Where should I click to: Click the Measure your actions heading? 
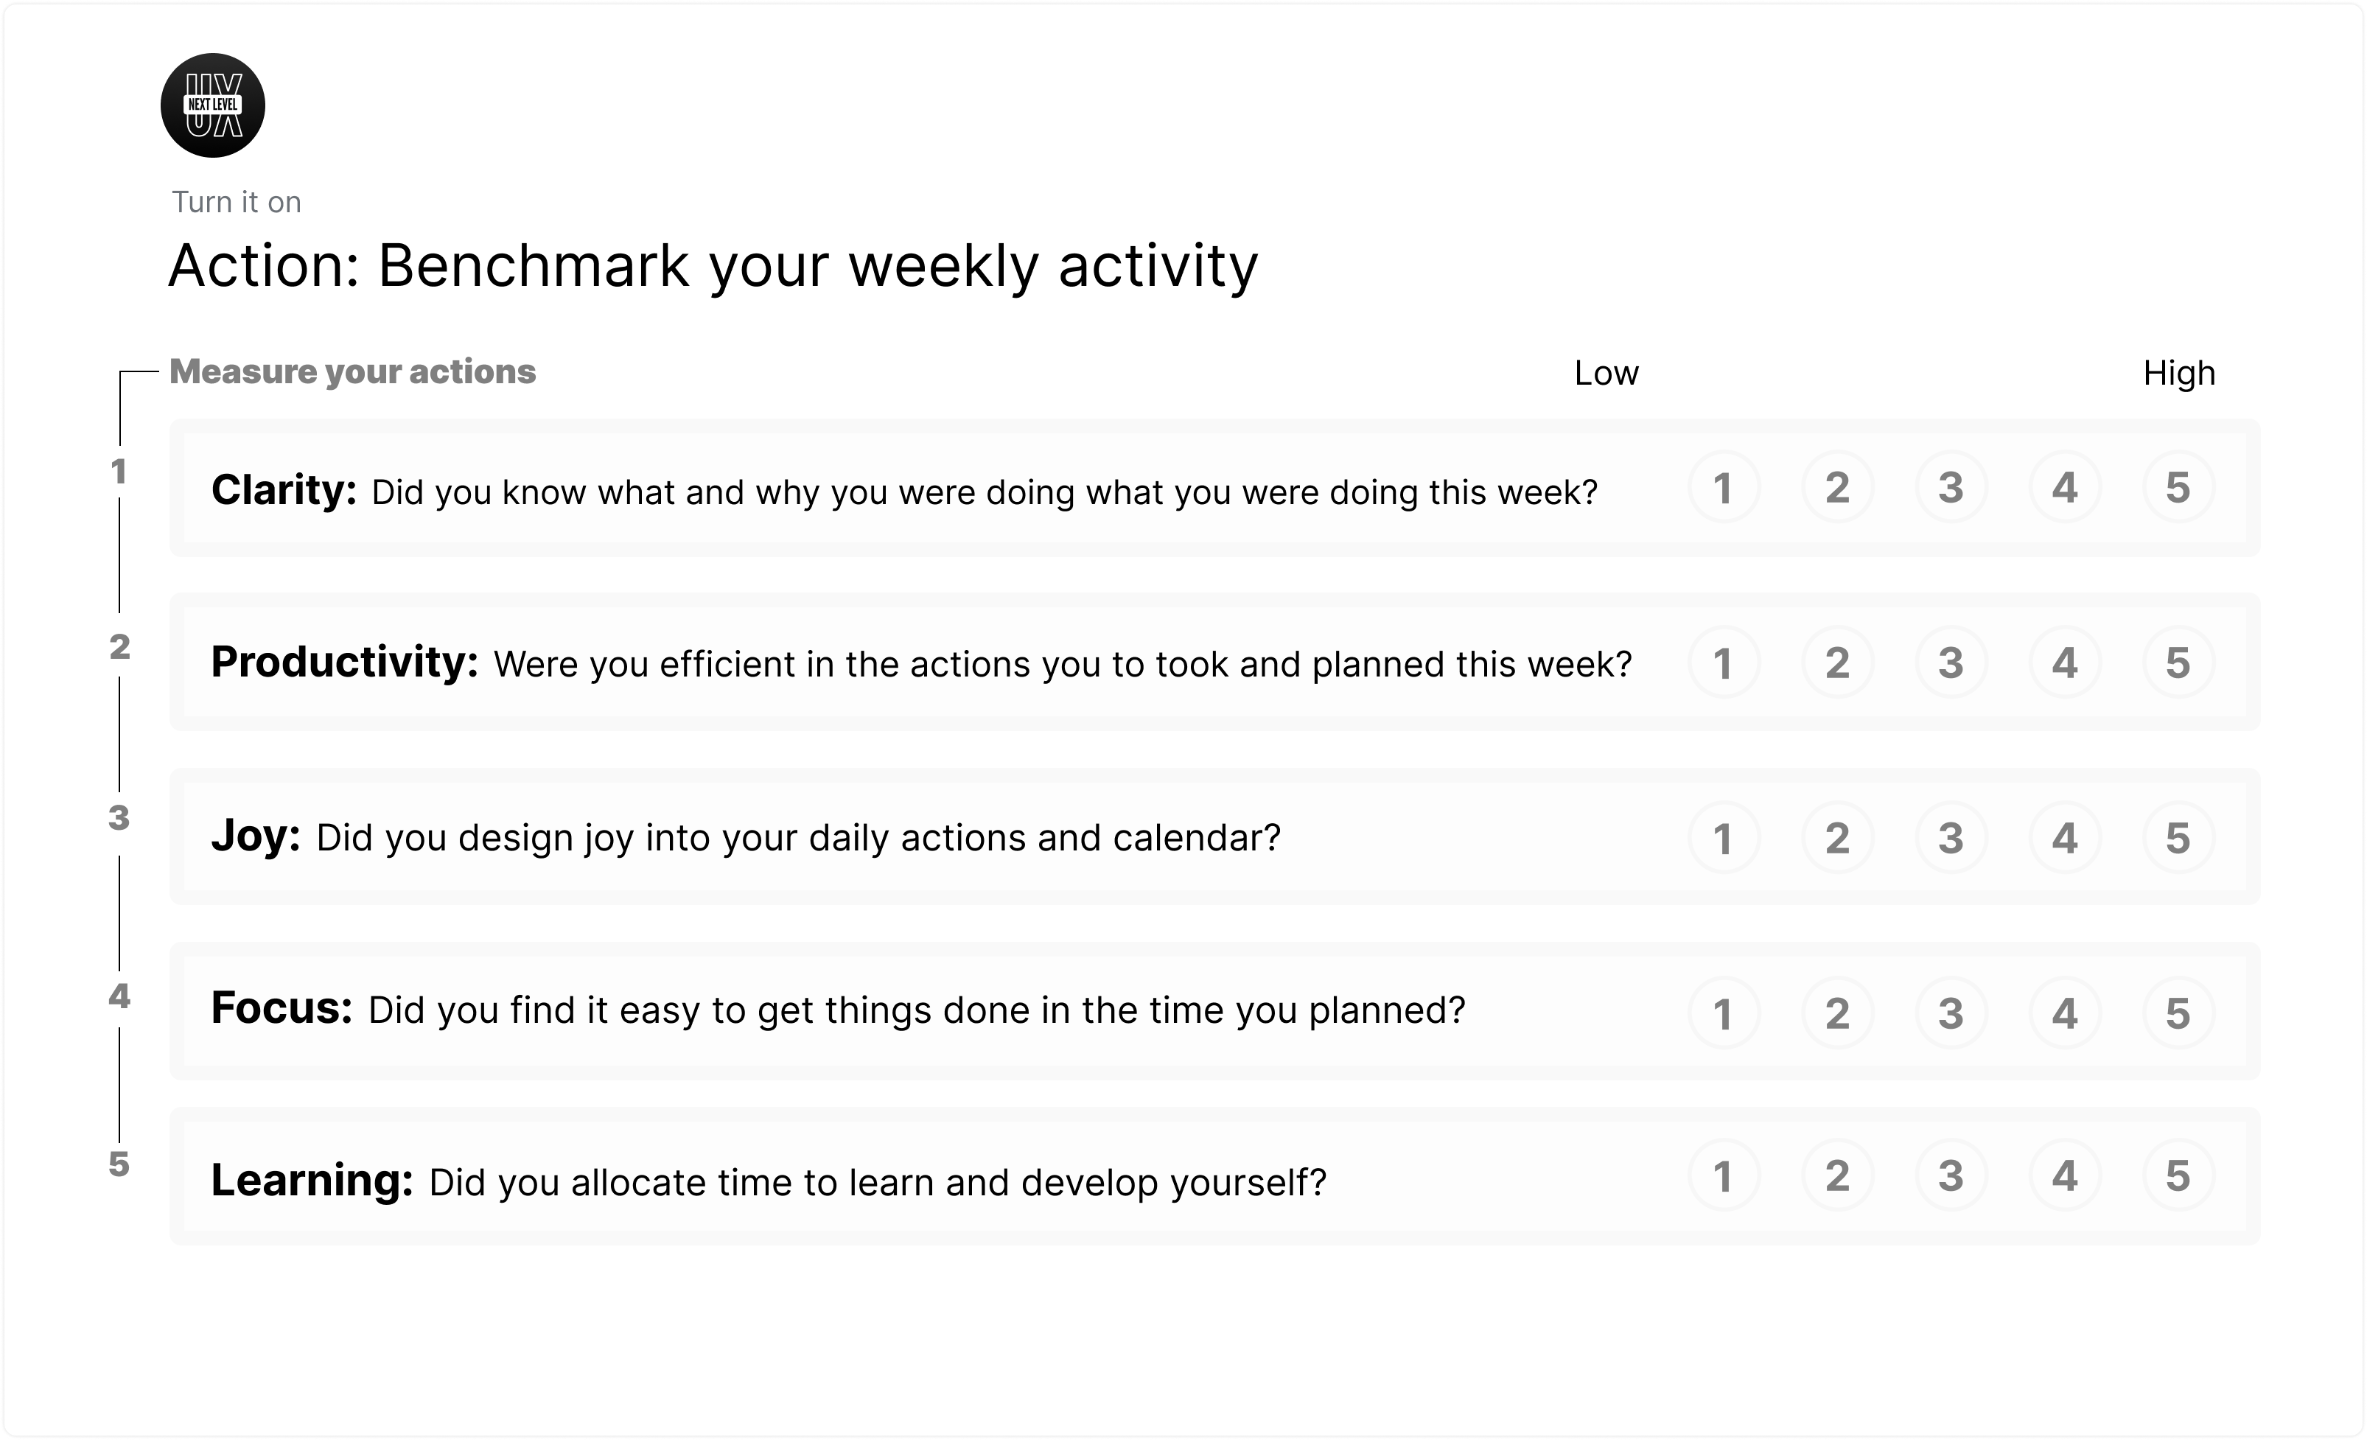(x=353, y=372)
